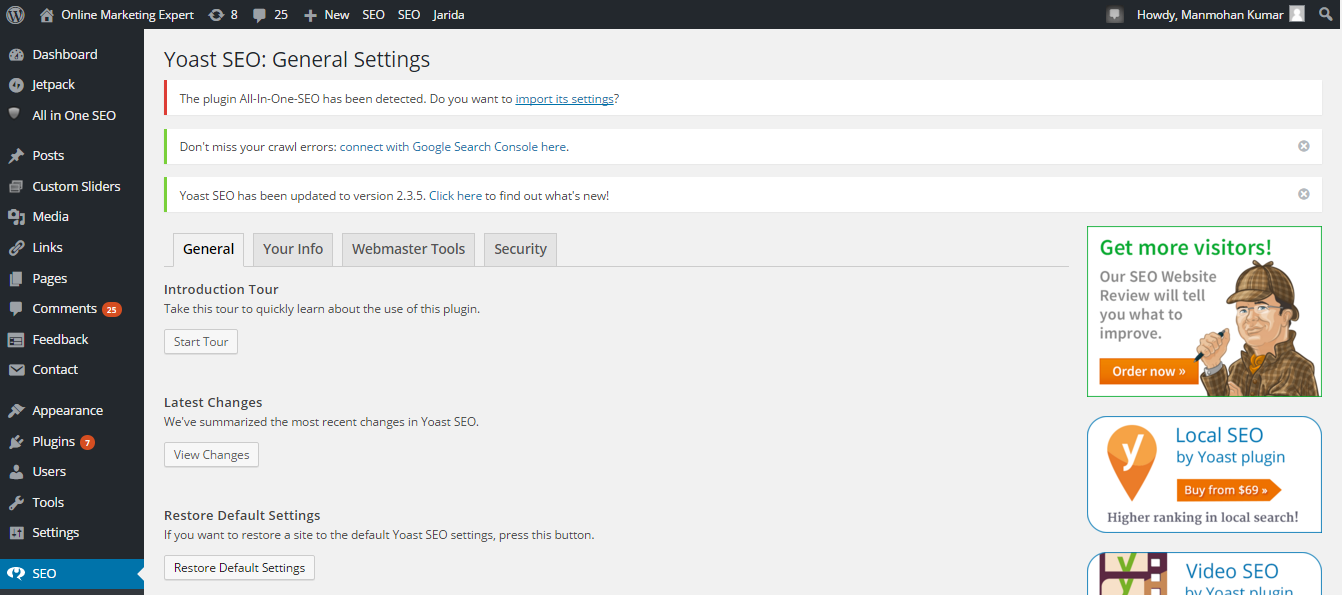Viewport: 1342px width, 595px height.
Task: Open comments bubble icon showing 25
Action: 260,15
